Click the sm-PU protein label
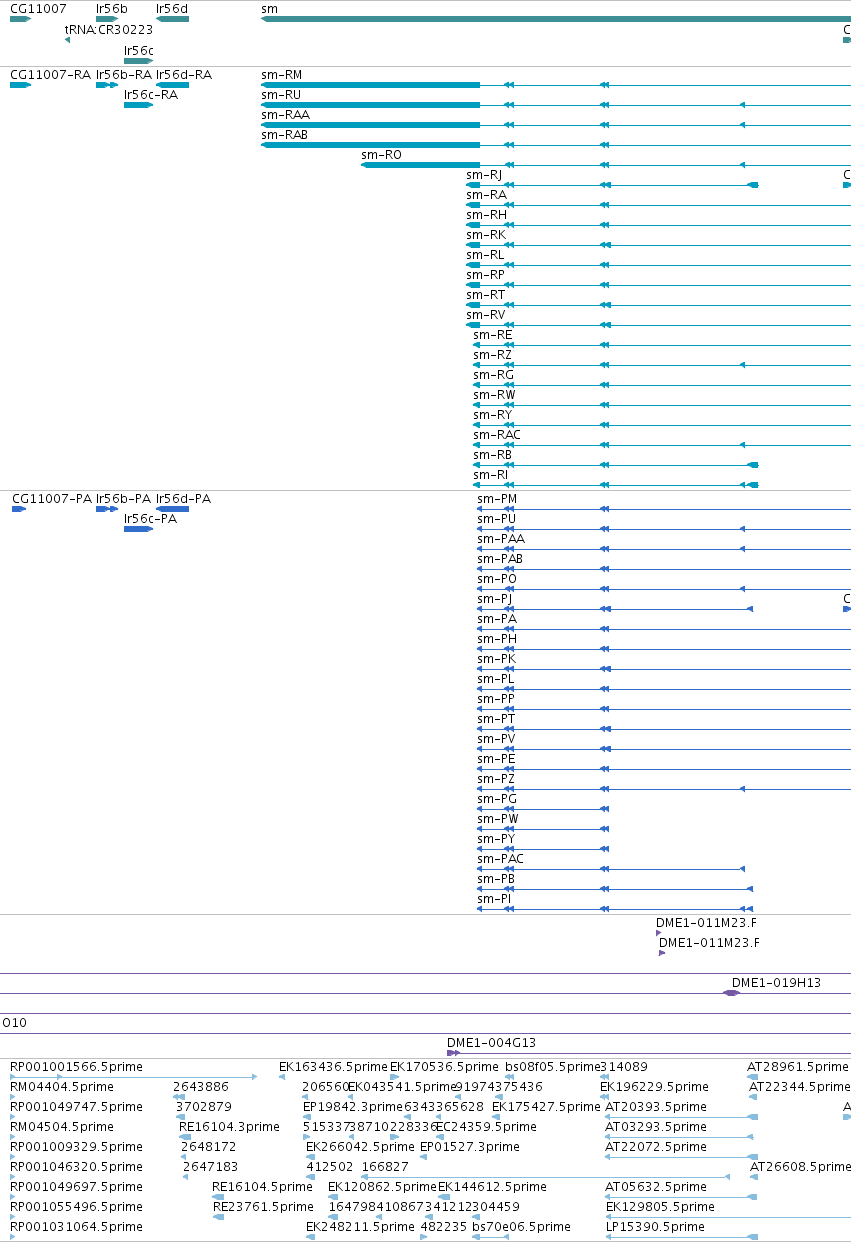 tap(496, 519)
